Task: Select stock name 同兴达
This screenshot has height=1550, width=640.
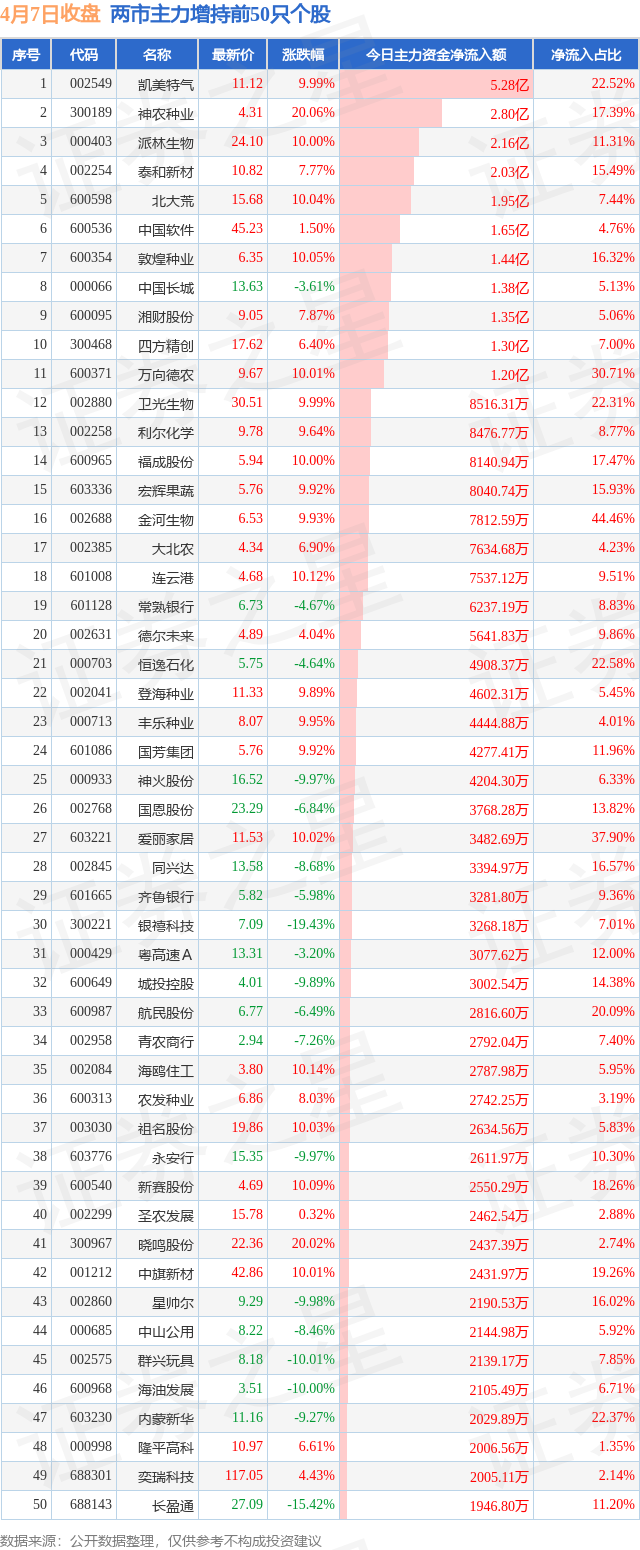Action: (x=173, y=868)
